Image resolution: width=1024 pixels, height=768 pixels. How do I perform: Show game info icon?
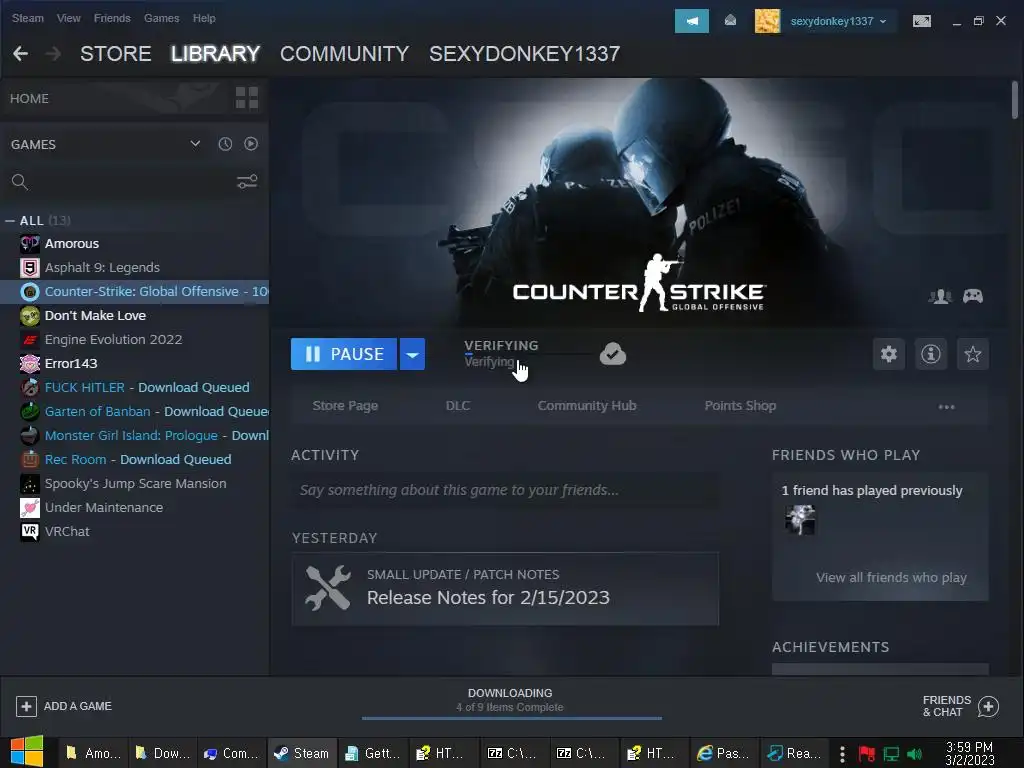coord(931,354)
